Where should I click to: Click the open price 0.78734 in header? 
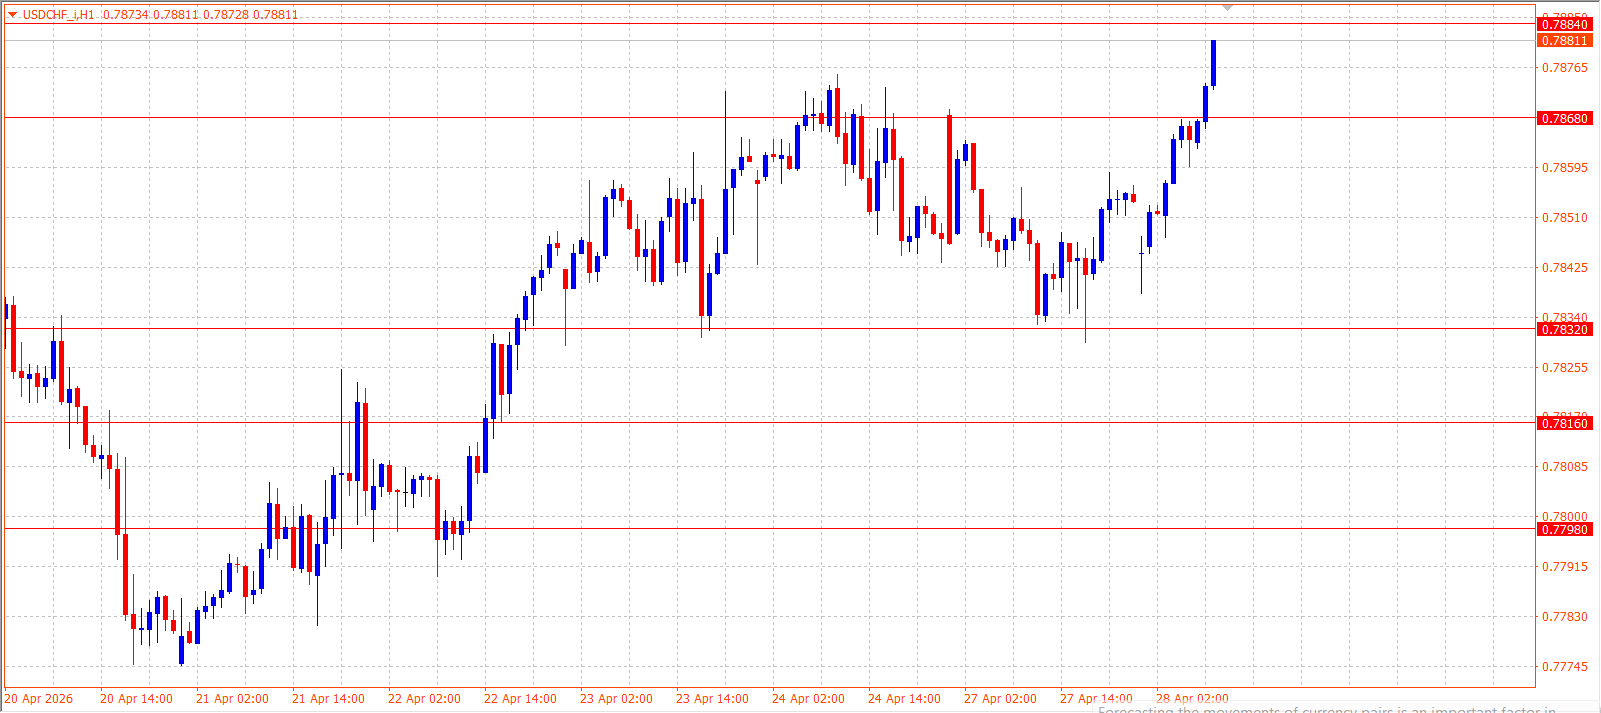125,15
